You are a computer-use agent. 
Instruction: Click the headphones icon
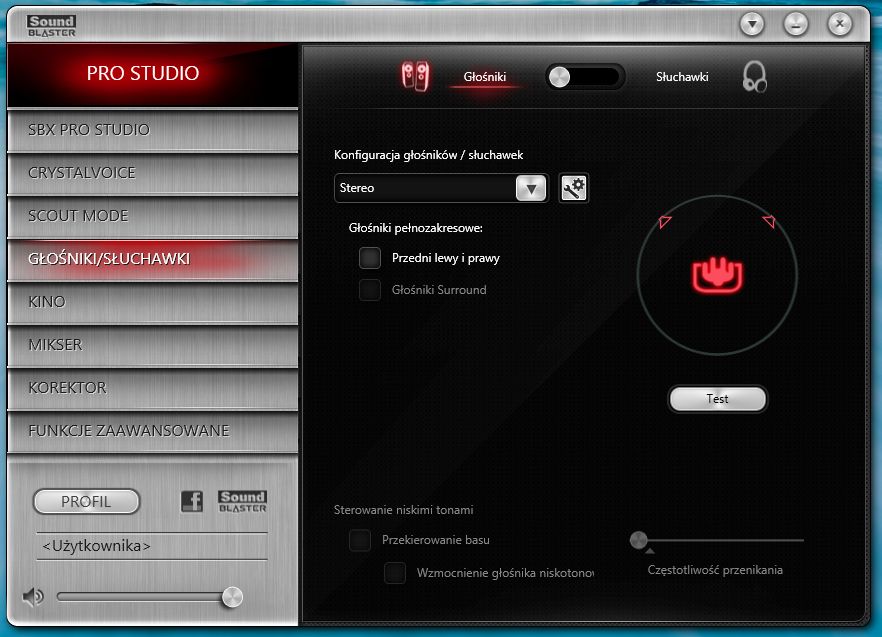pos(754,77)
